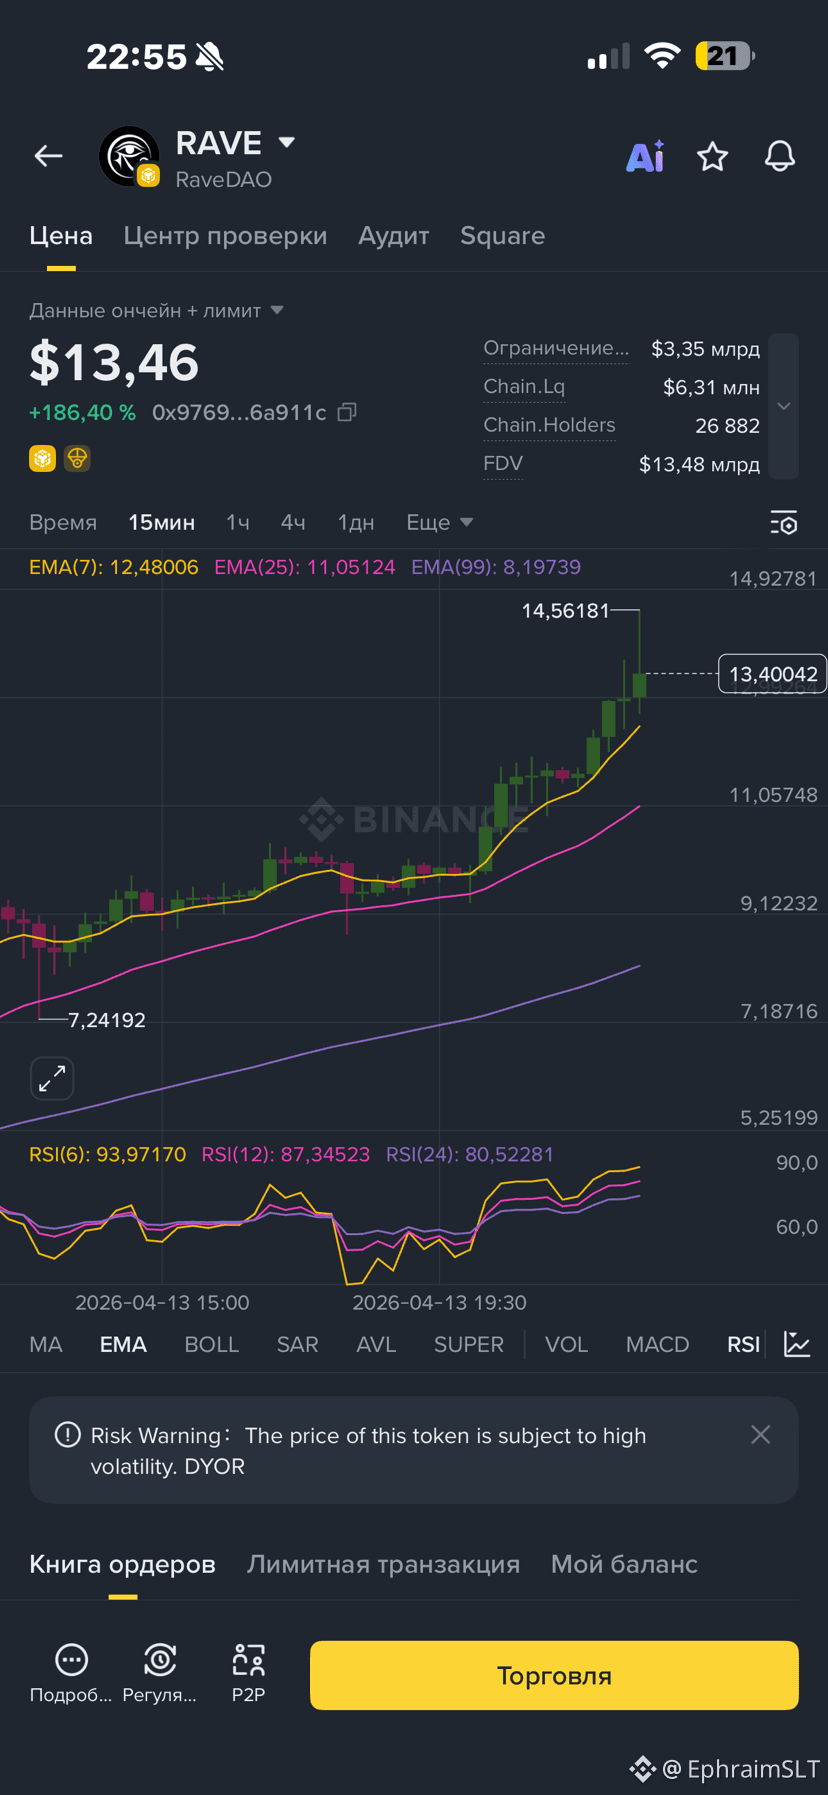Screen dimensions: 828x1795
Task: Tap the $13,46 price value
Action: pos(114,362)
